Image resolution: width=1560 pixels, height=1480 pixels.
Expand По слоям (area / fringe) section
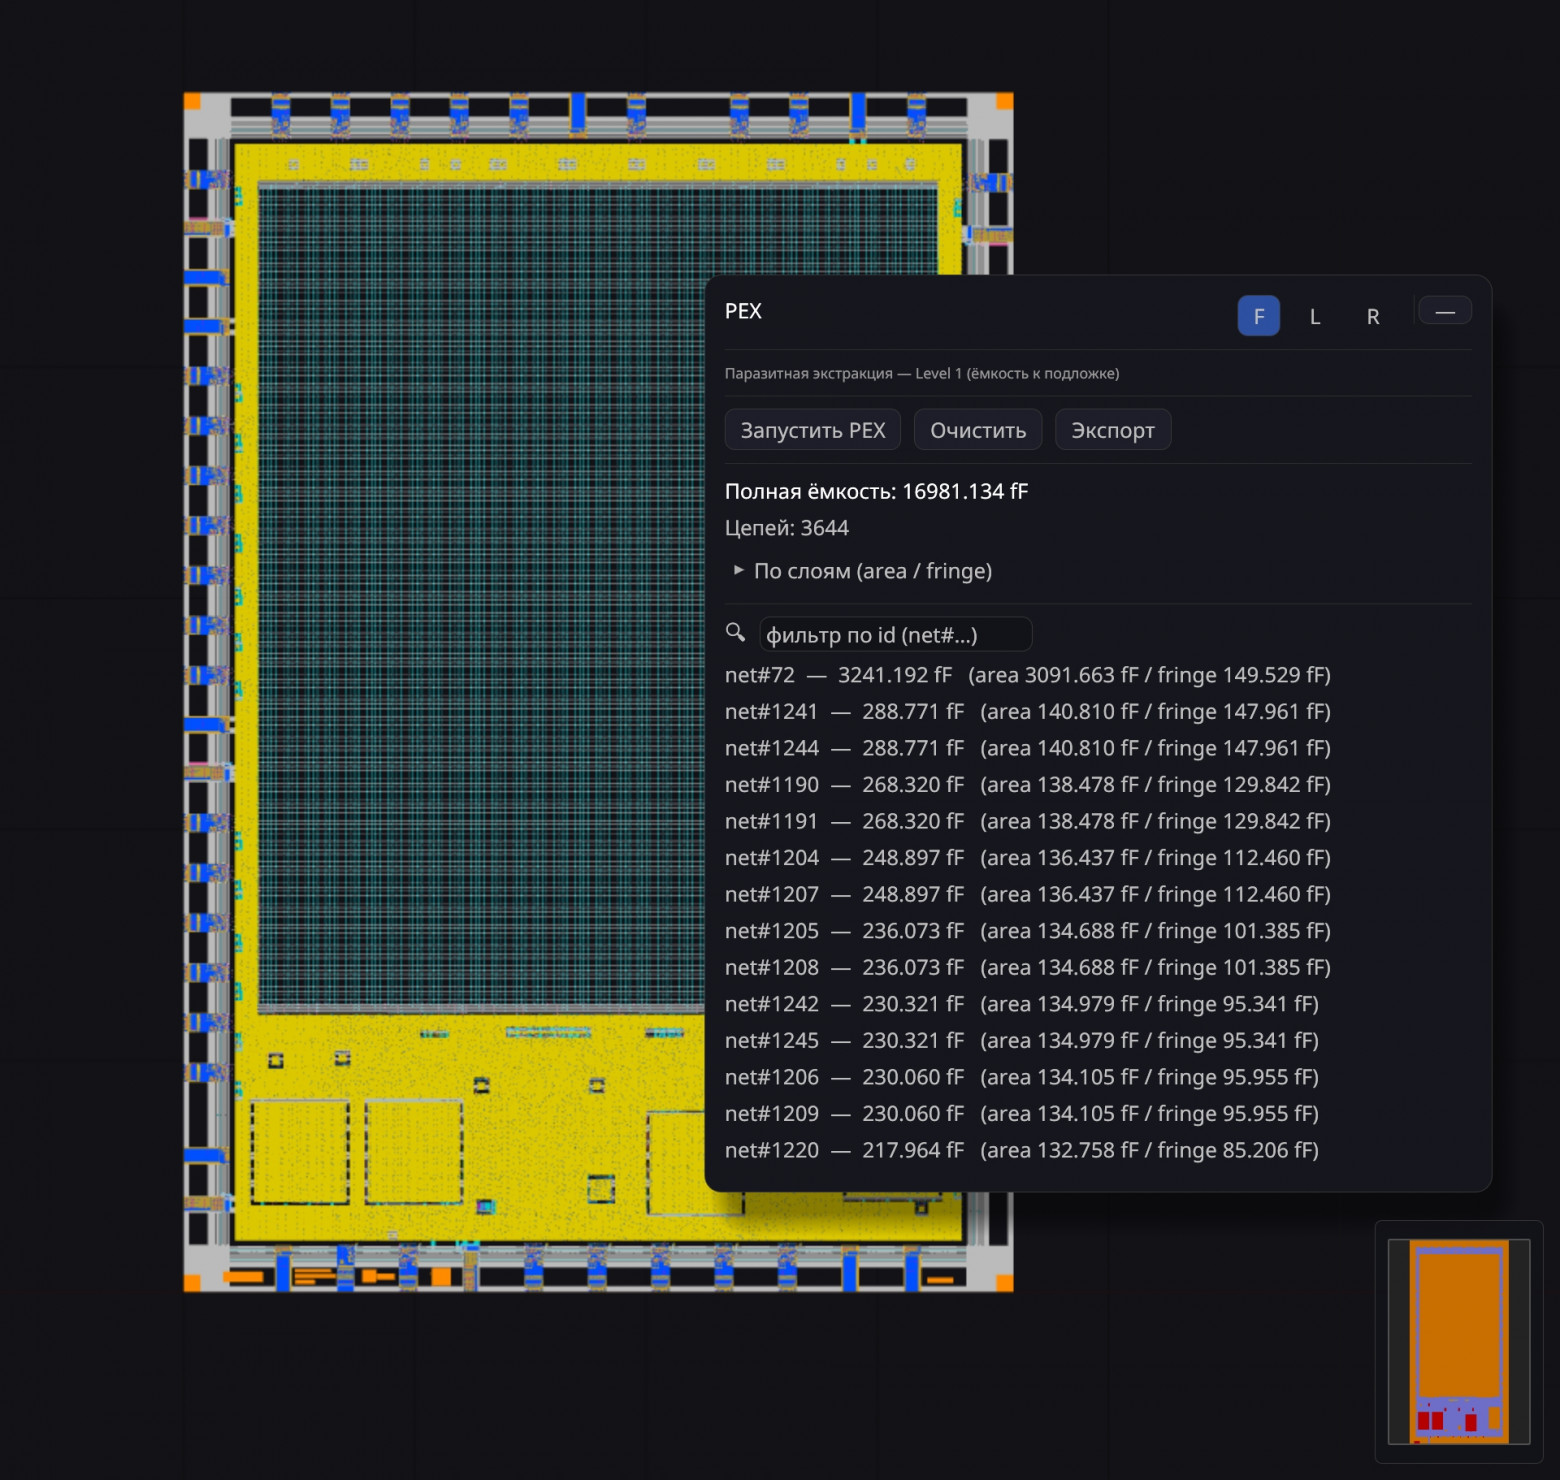[x=863, y=571]
